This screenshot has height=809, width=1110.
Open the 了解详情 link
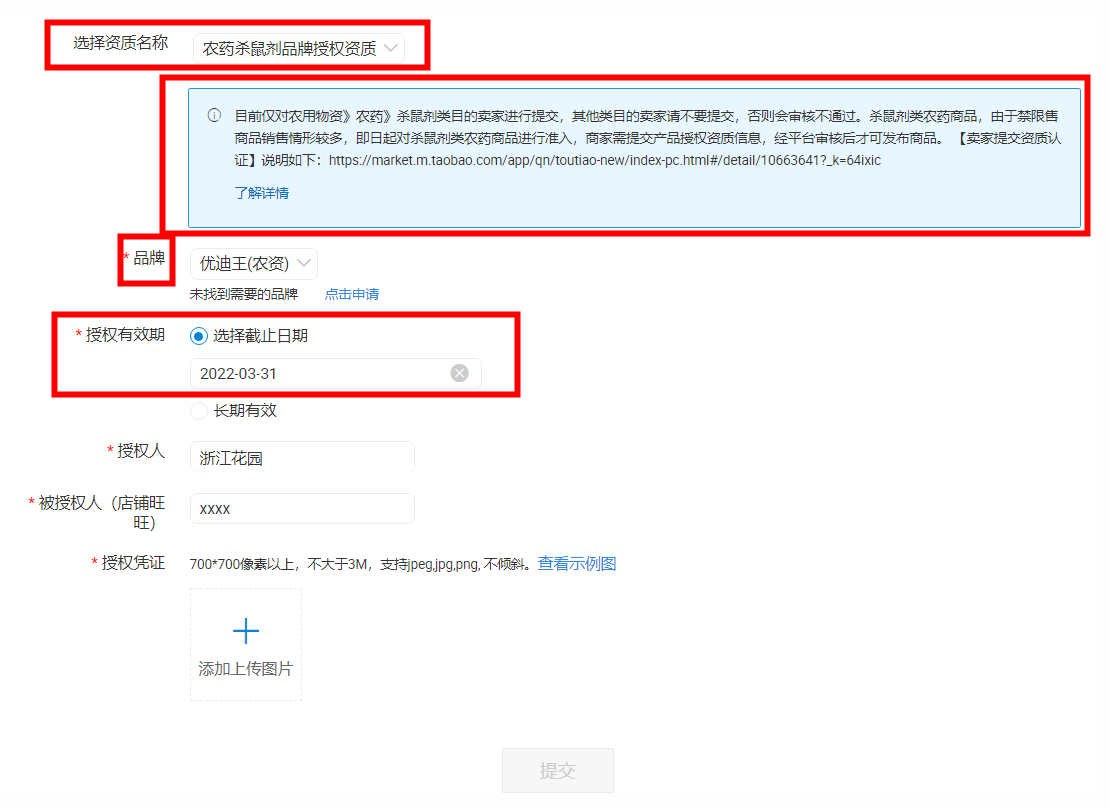click(262, 193)
